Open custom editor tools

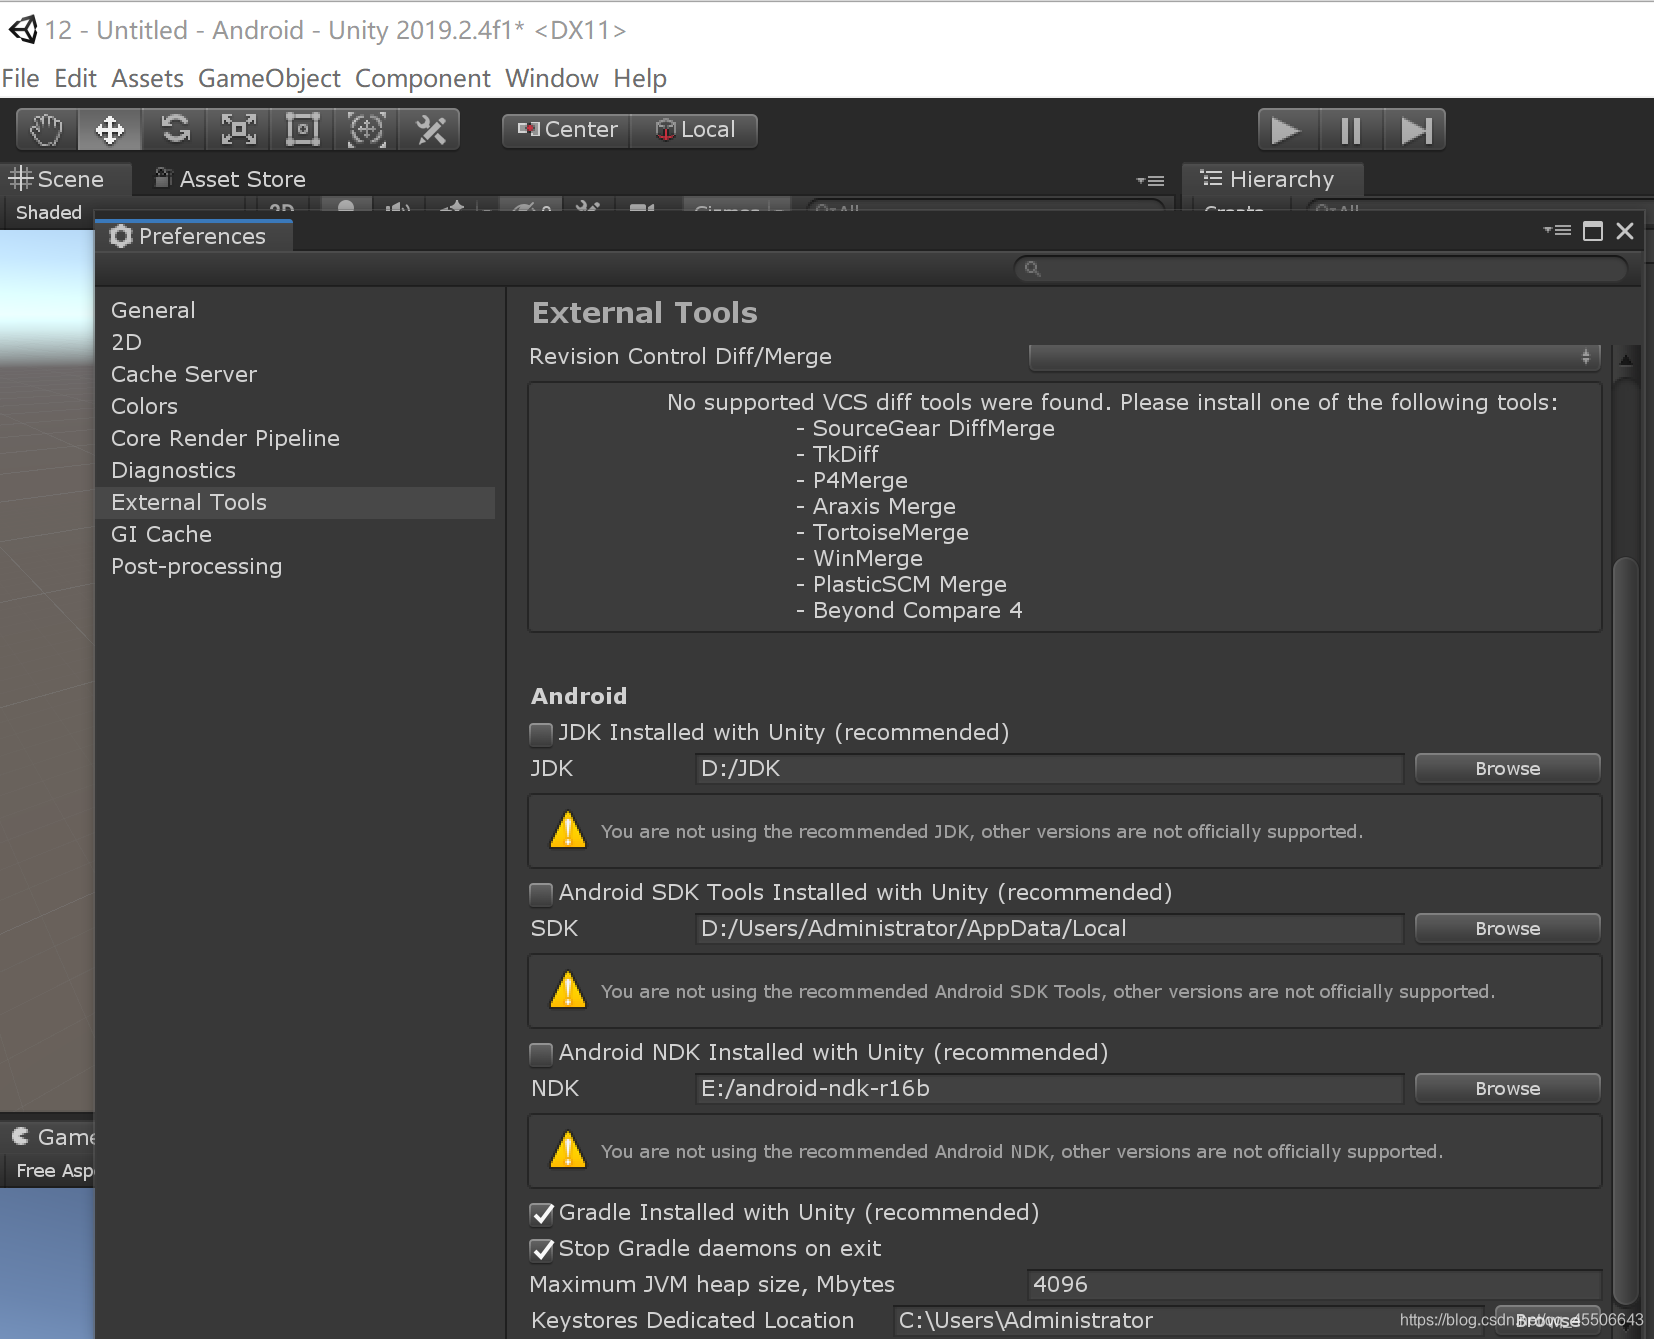[431, 130]
